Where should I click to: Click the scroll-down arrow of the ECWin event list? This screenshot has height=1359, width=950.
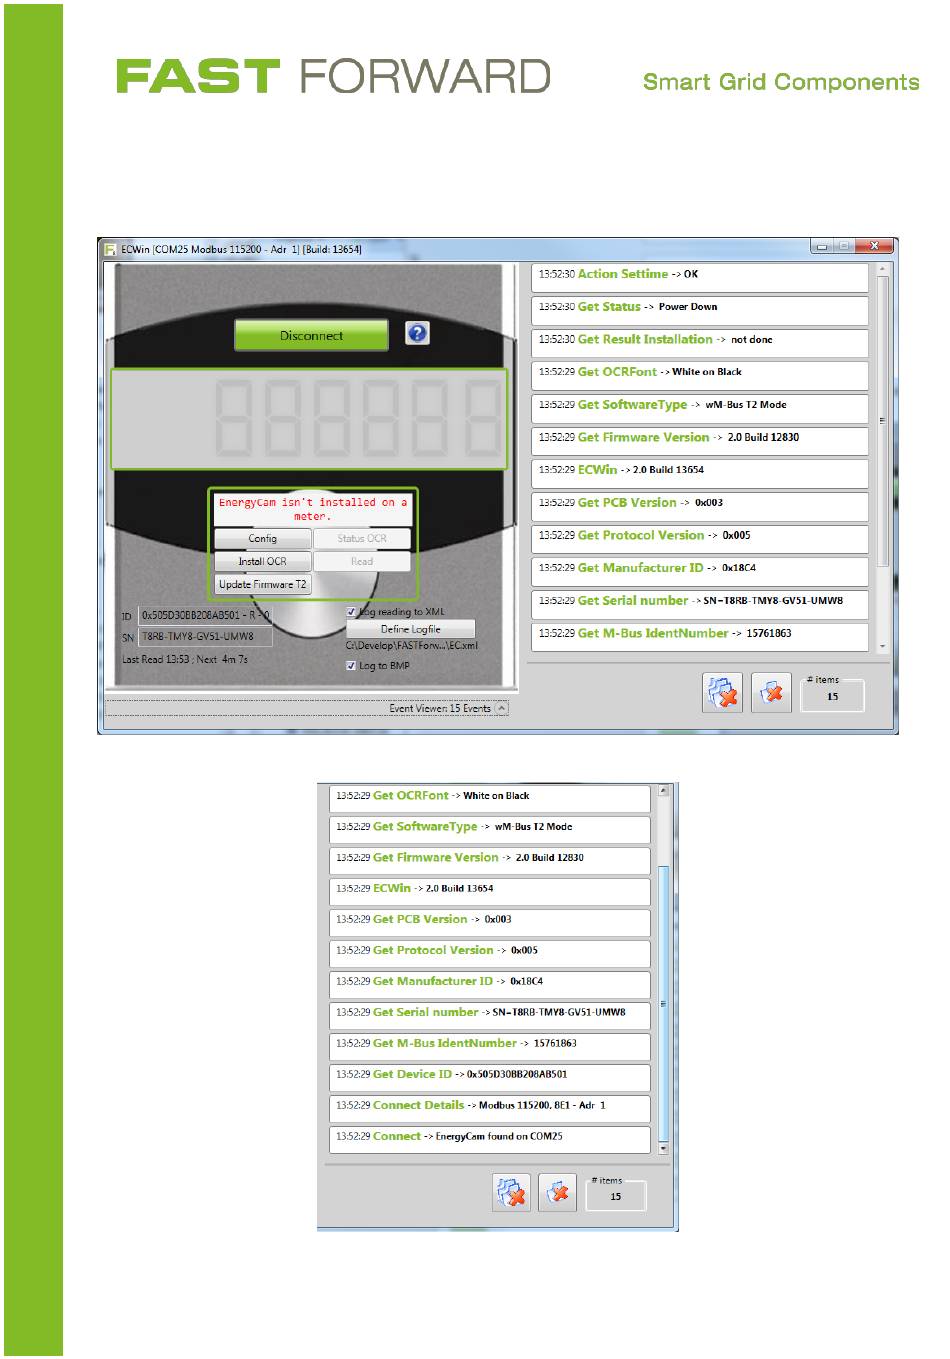pos(882,648)
